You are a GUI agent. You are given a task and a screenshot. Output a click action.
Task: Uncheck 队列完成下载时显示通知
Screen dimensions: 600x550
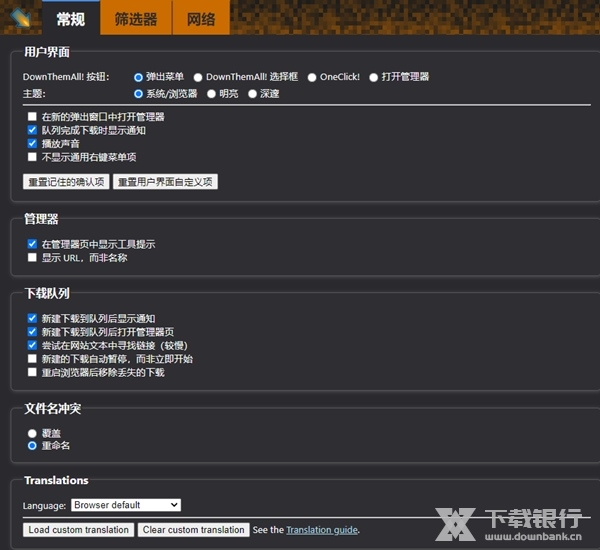32,130
